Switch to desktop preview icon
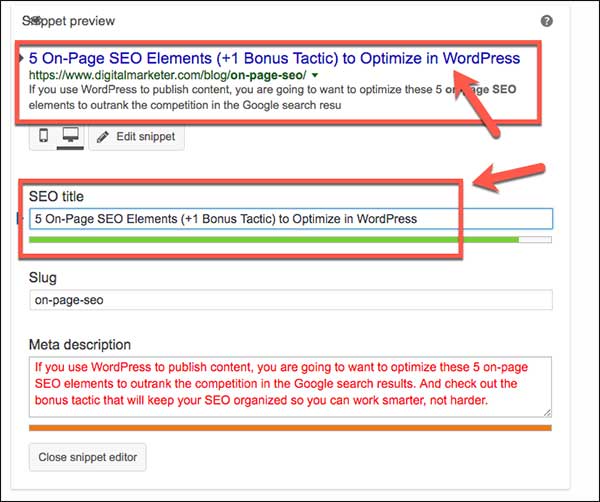Viewport: 600px width, 502px height. tap(70, 135)
